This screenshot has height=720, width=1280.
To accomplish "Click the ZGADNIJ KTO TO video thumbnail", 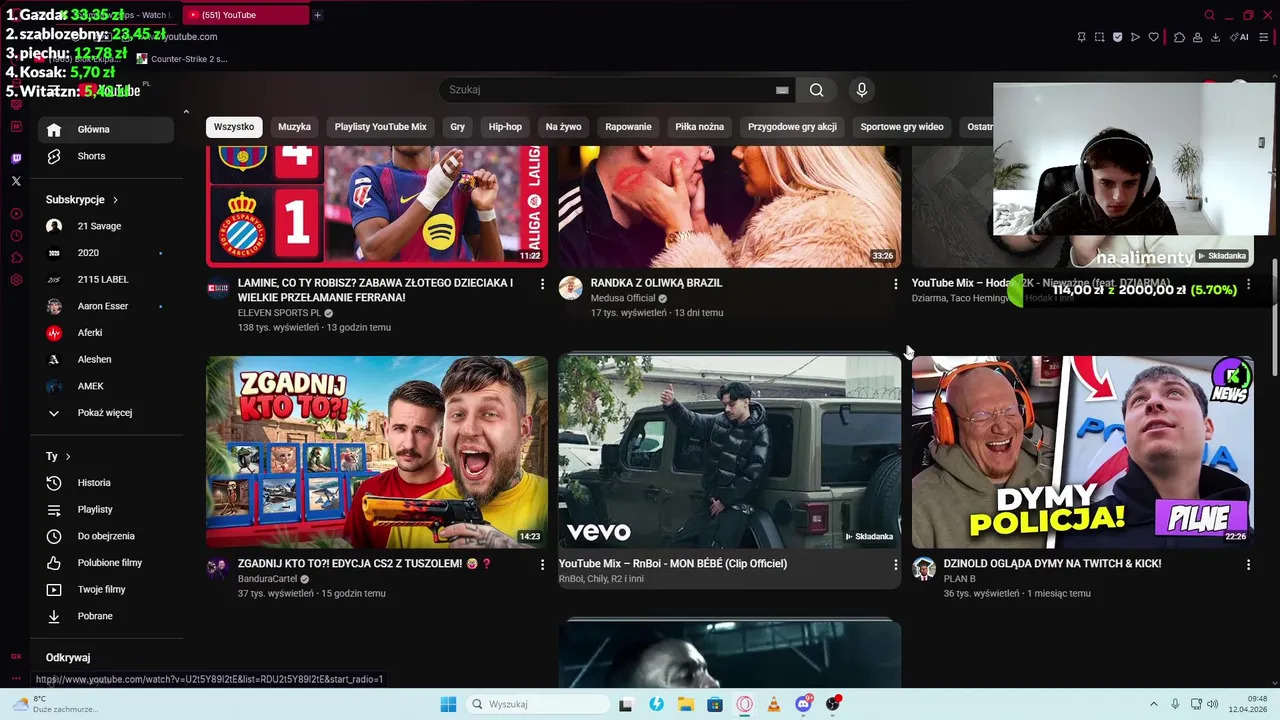I will [377, 452].
